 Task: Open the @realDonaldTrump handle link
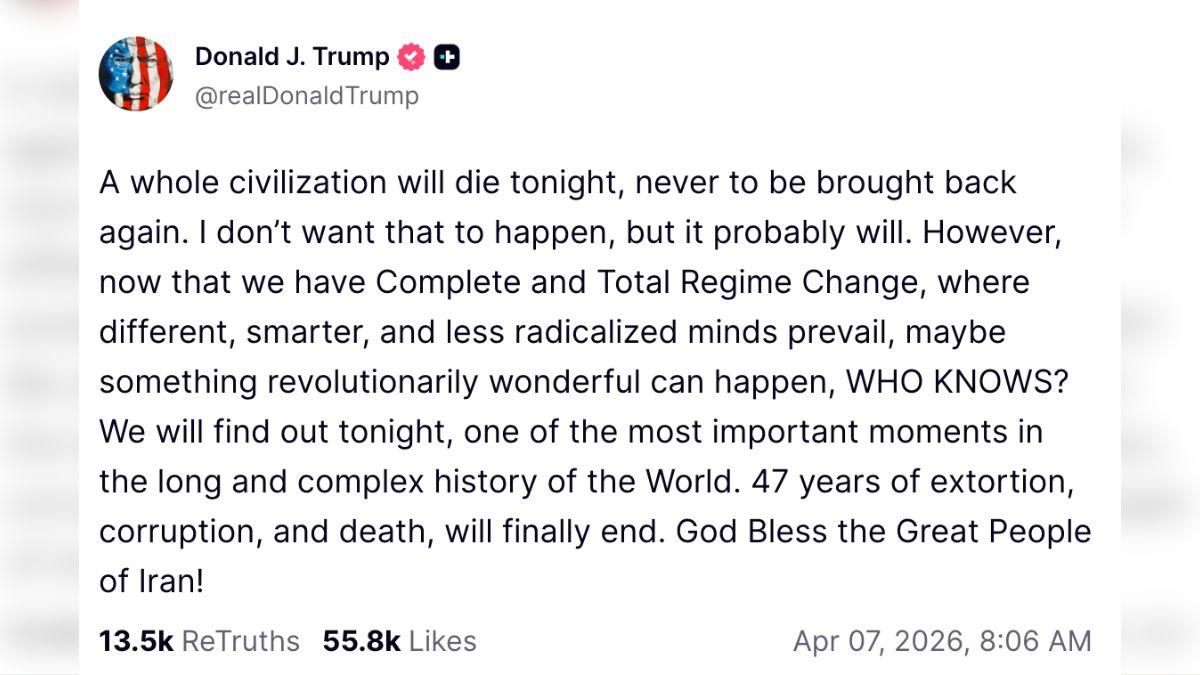tap(306, 96)
